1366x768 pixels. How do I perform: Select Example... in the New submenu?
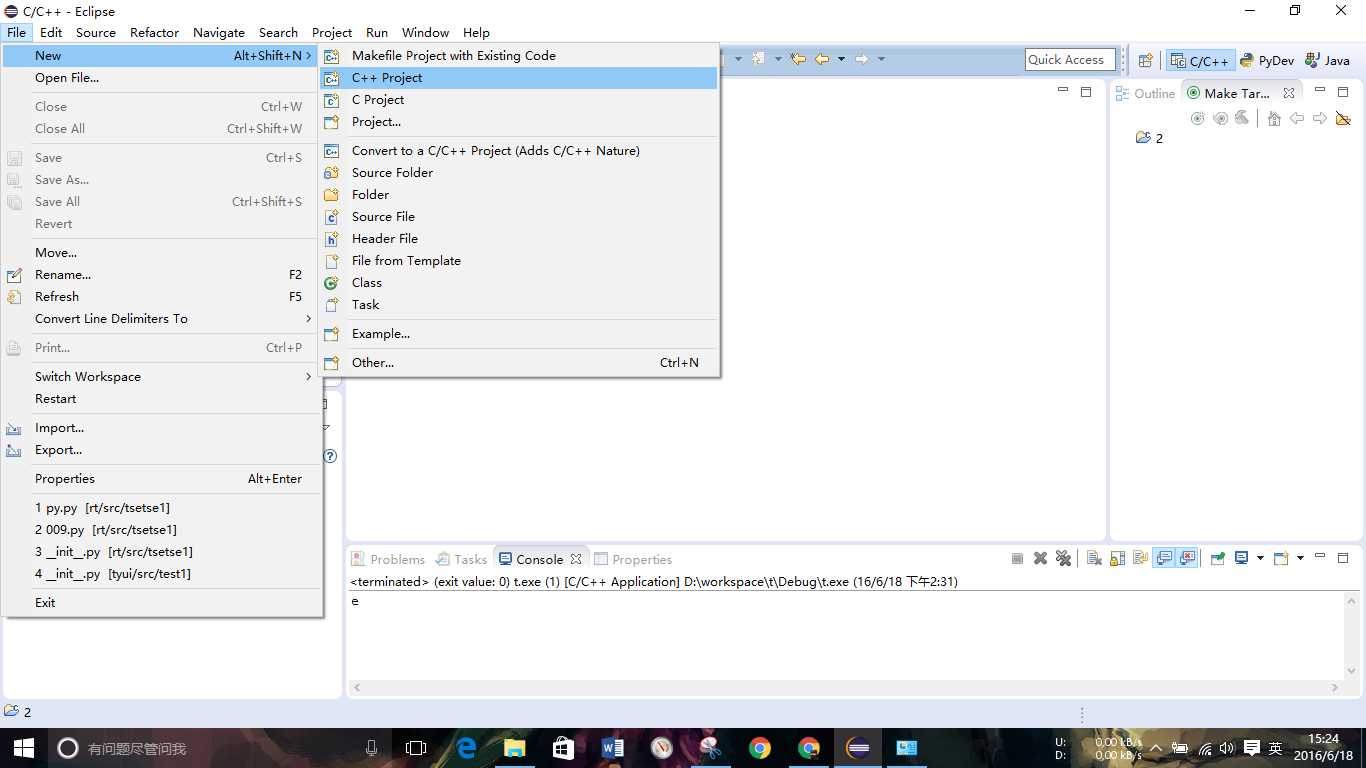coord(519,334)
